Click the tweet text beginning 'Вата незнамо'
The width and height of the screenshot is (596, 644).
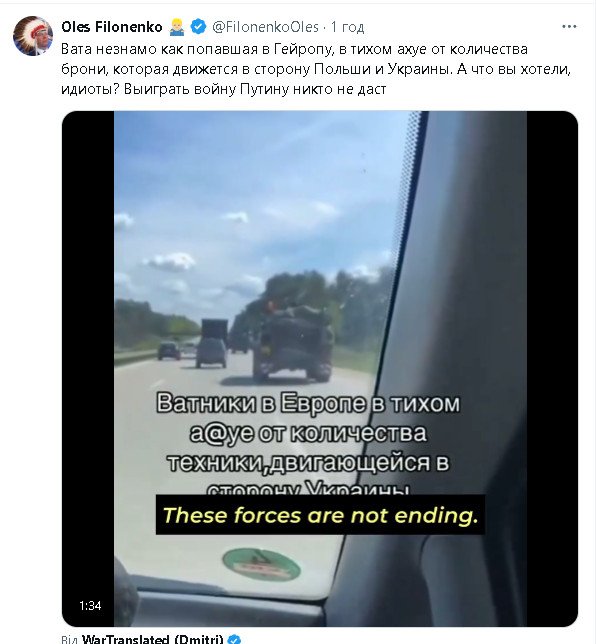click(315, 69)
